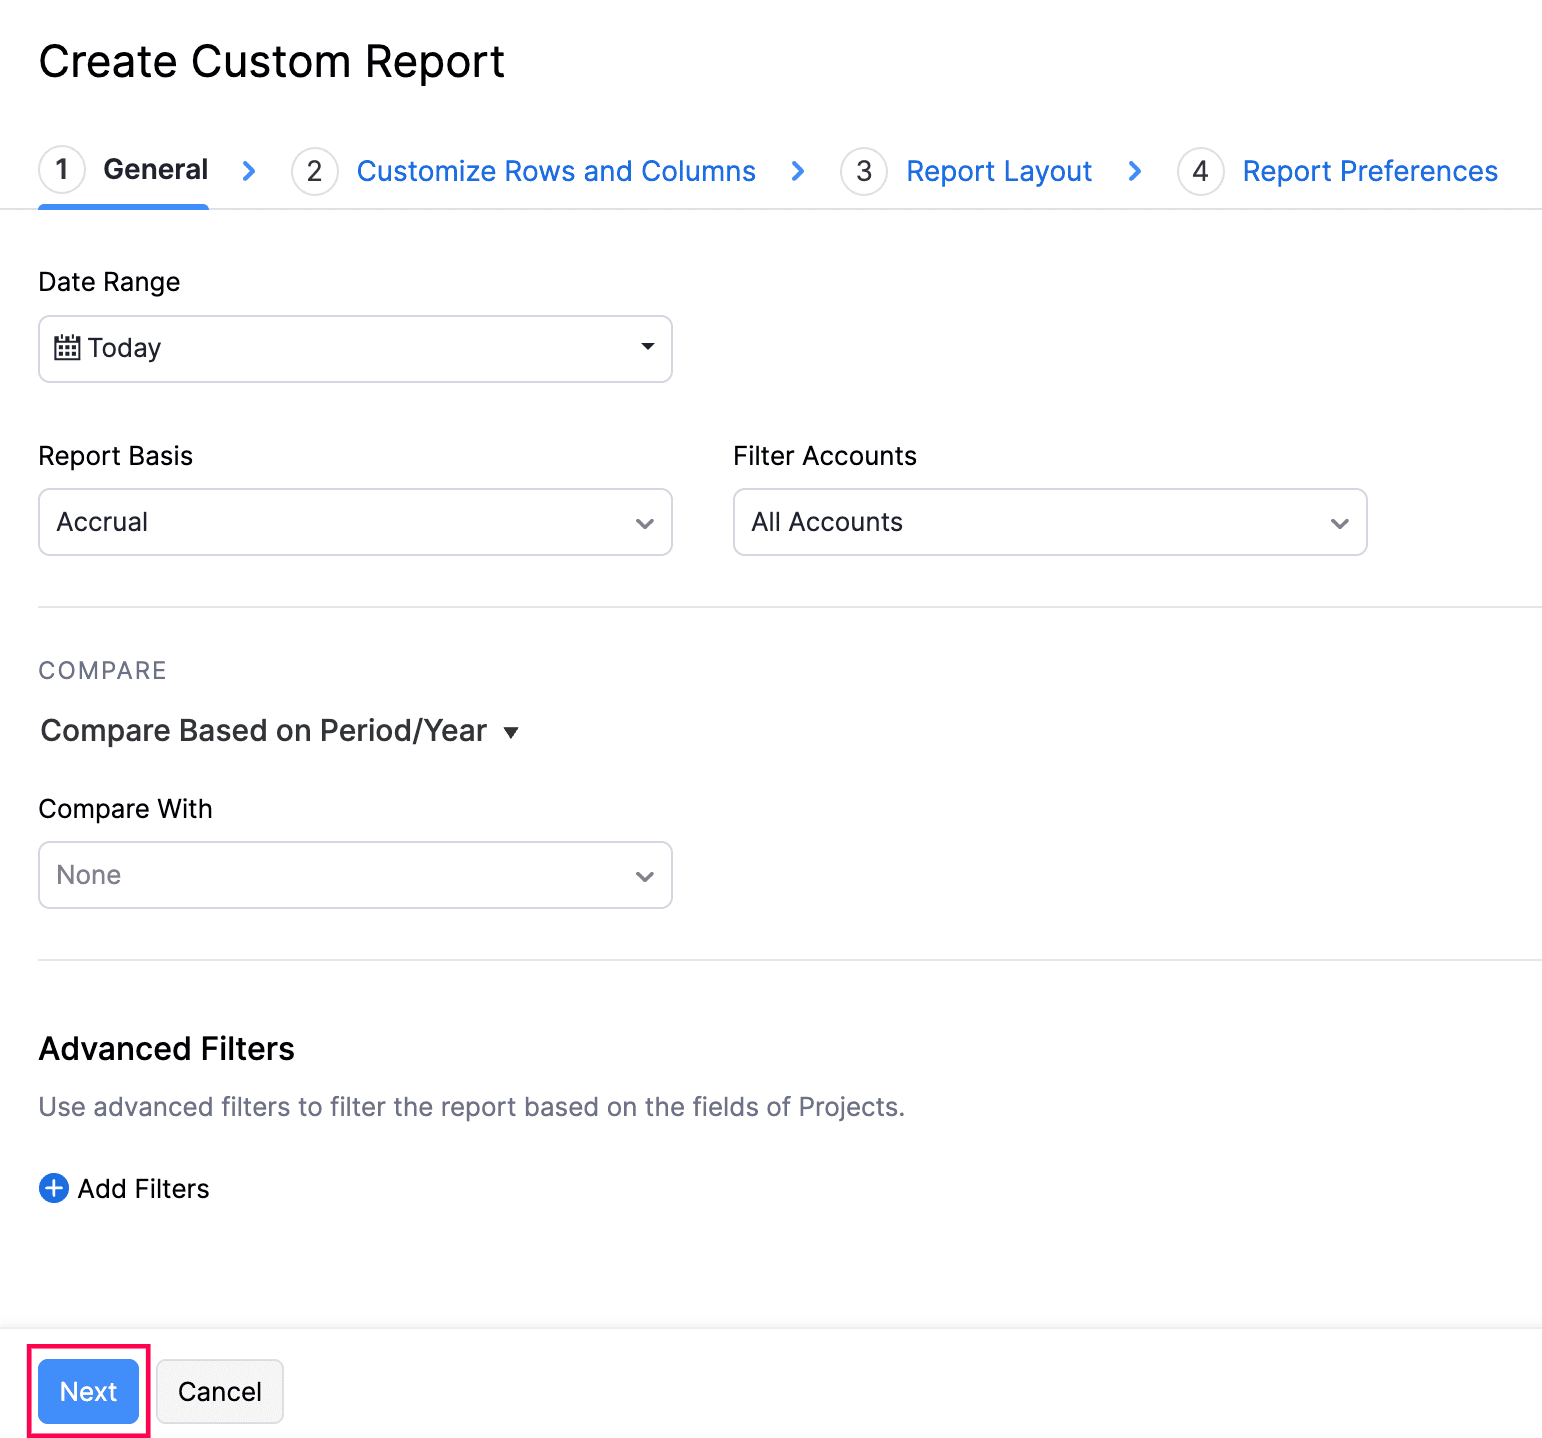1542x1438 pixels.
Task: Click the Add Filters link text
Action: click(144, 1189)
